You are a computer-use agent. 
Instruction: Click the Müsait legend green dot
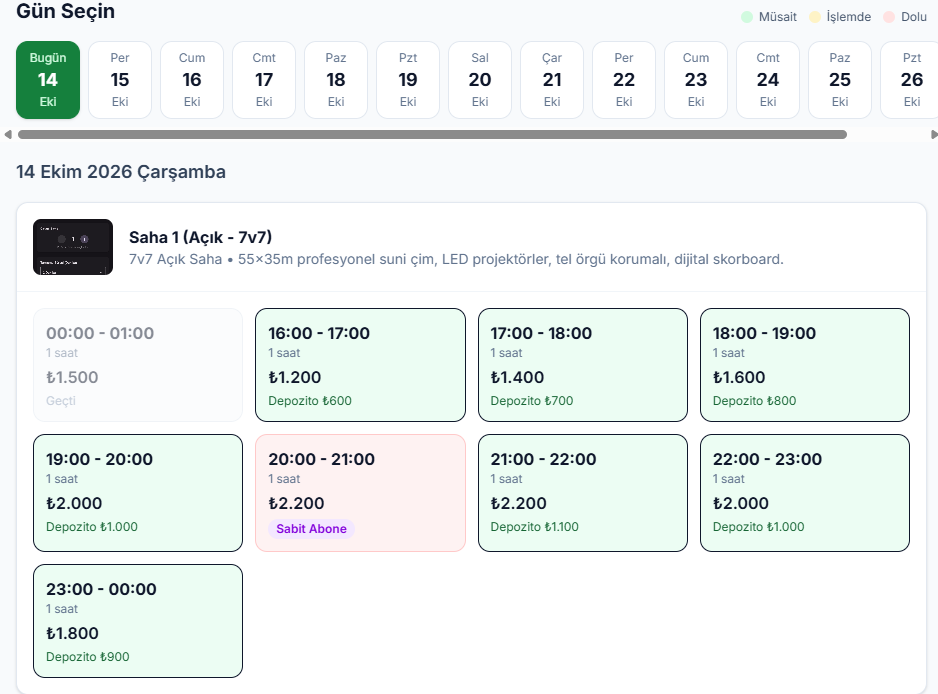[x=747, y=17]
